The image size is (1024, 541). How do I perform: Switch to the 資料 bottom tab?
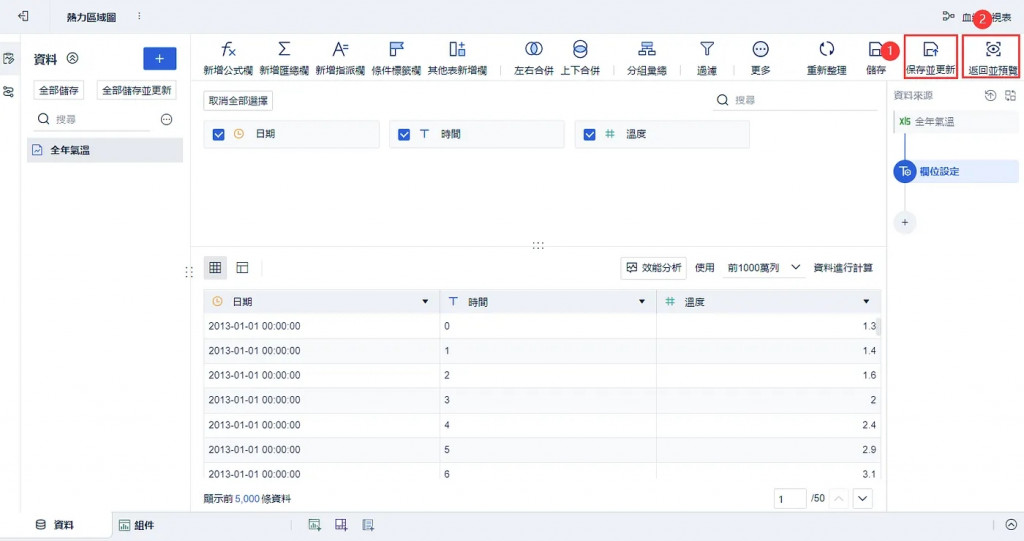56,525
